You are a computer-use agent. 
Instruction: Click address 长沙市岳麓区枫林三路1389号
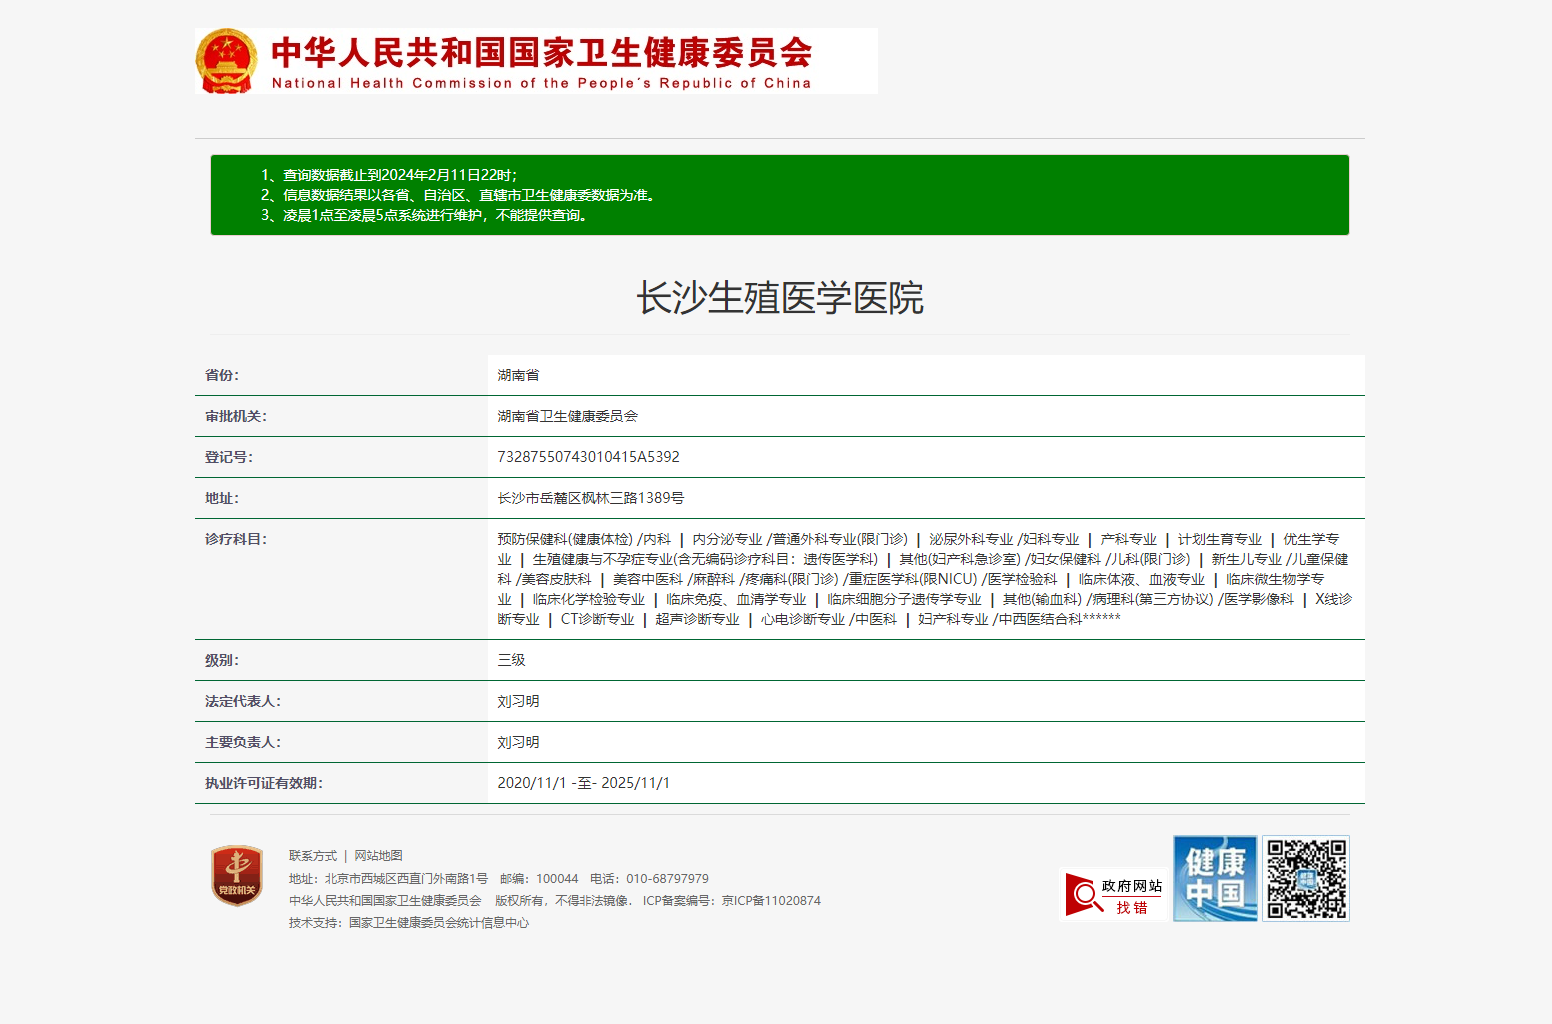click(x=591, y=498)
